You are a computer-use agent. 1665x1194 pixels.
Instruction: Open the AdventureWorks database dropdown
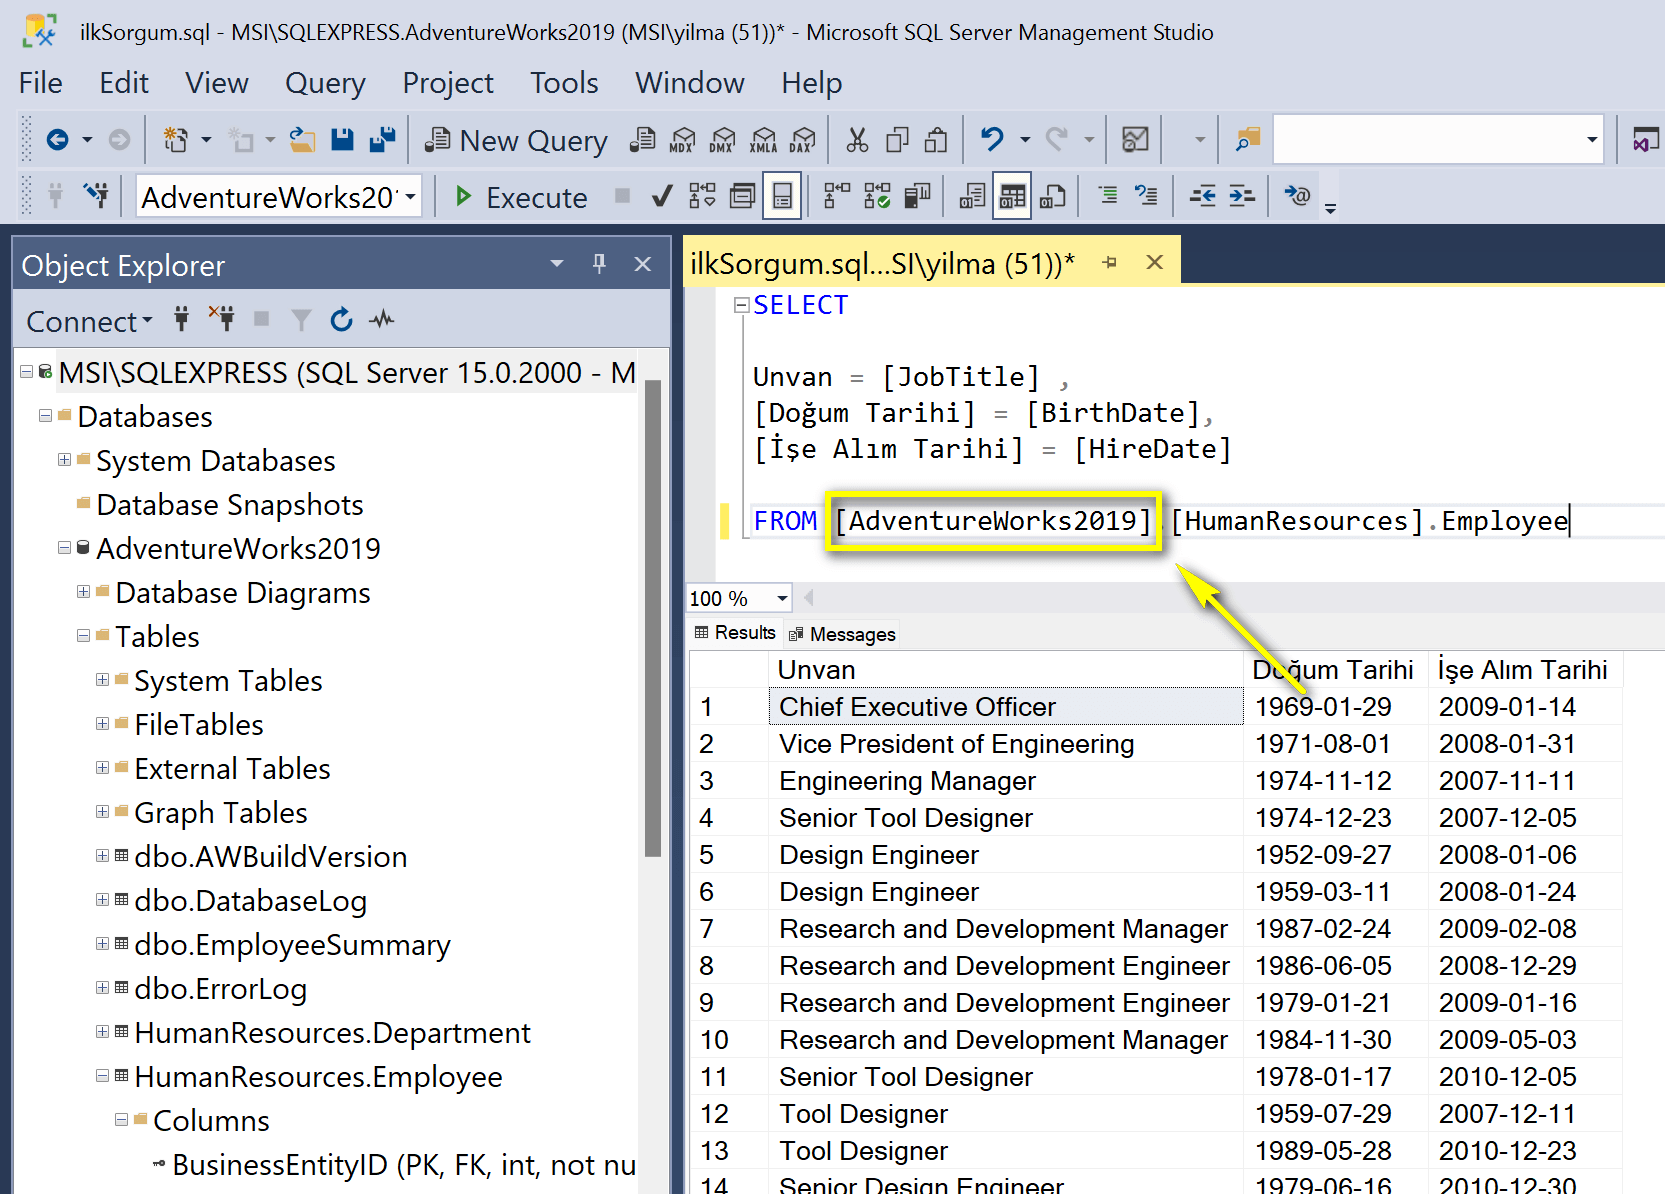point(410,197)
